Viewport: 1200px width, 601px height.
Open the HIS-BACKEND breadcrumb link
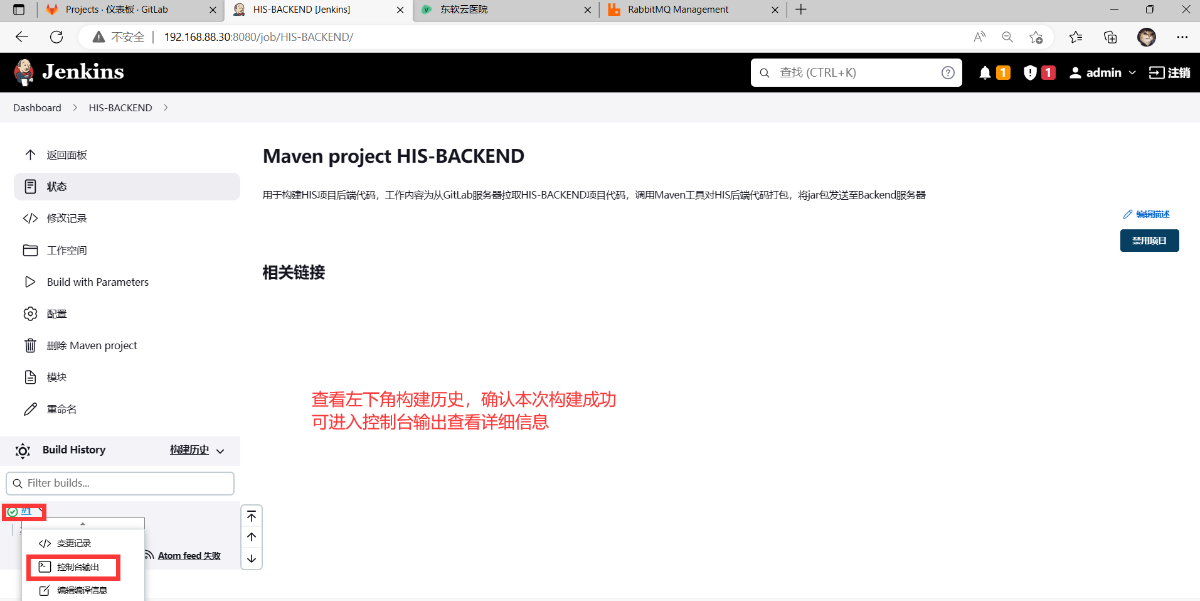tap(120, 107)
